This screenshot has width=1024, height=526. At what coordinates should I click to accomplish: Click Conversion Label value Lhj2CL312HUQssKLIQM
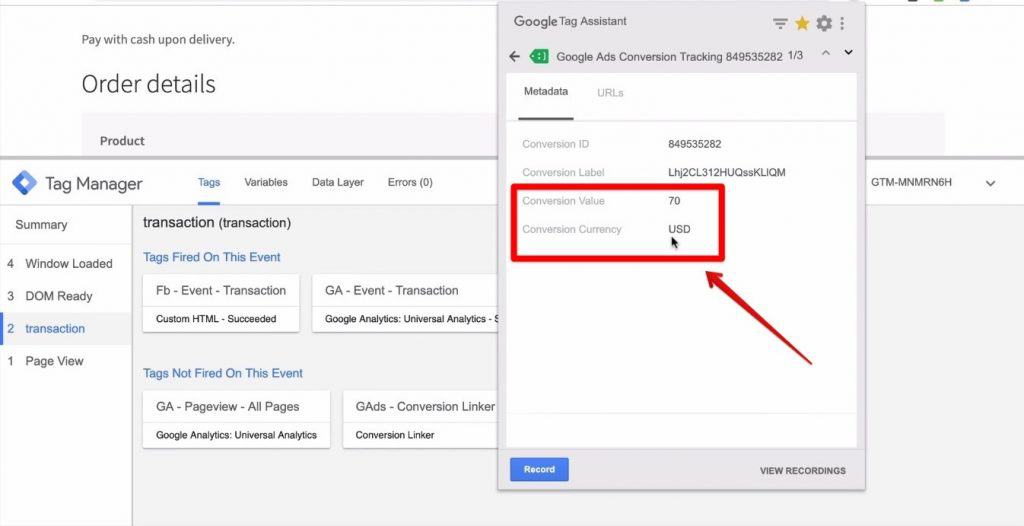tap(727, 173)
